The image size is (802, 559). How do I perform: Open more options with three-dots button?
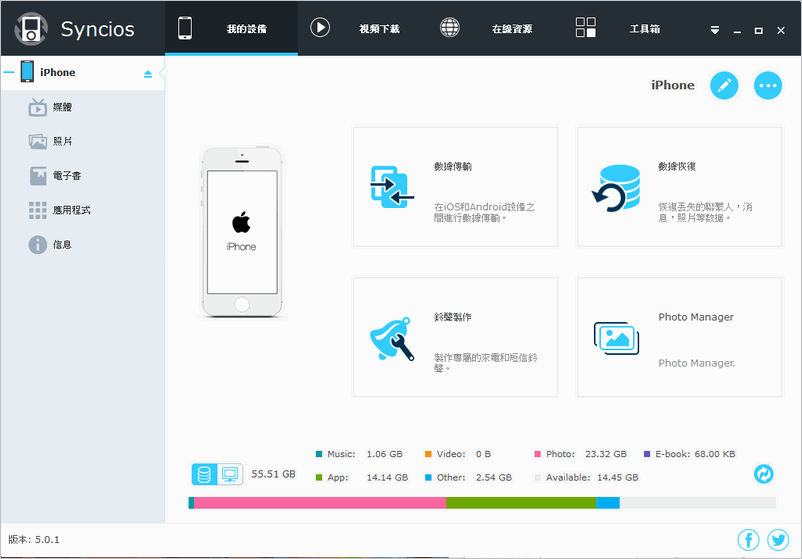768,85
